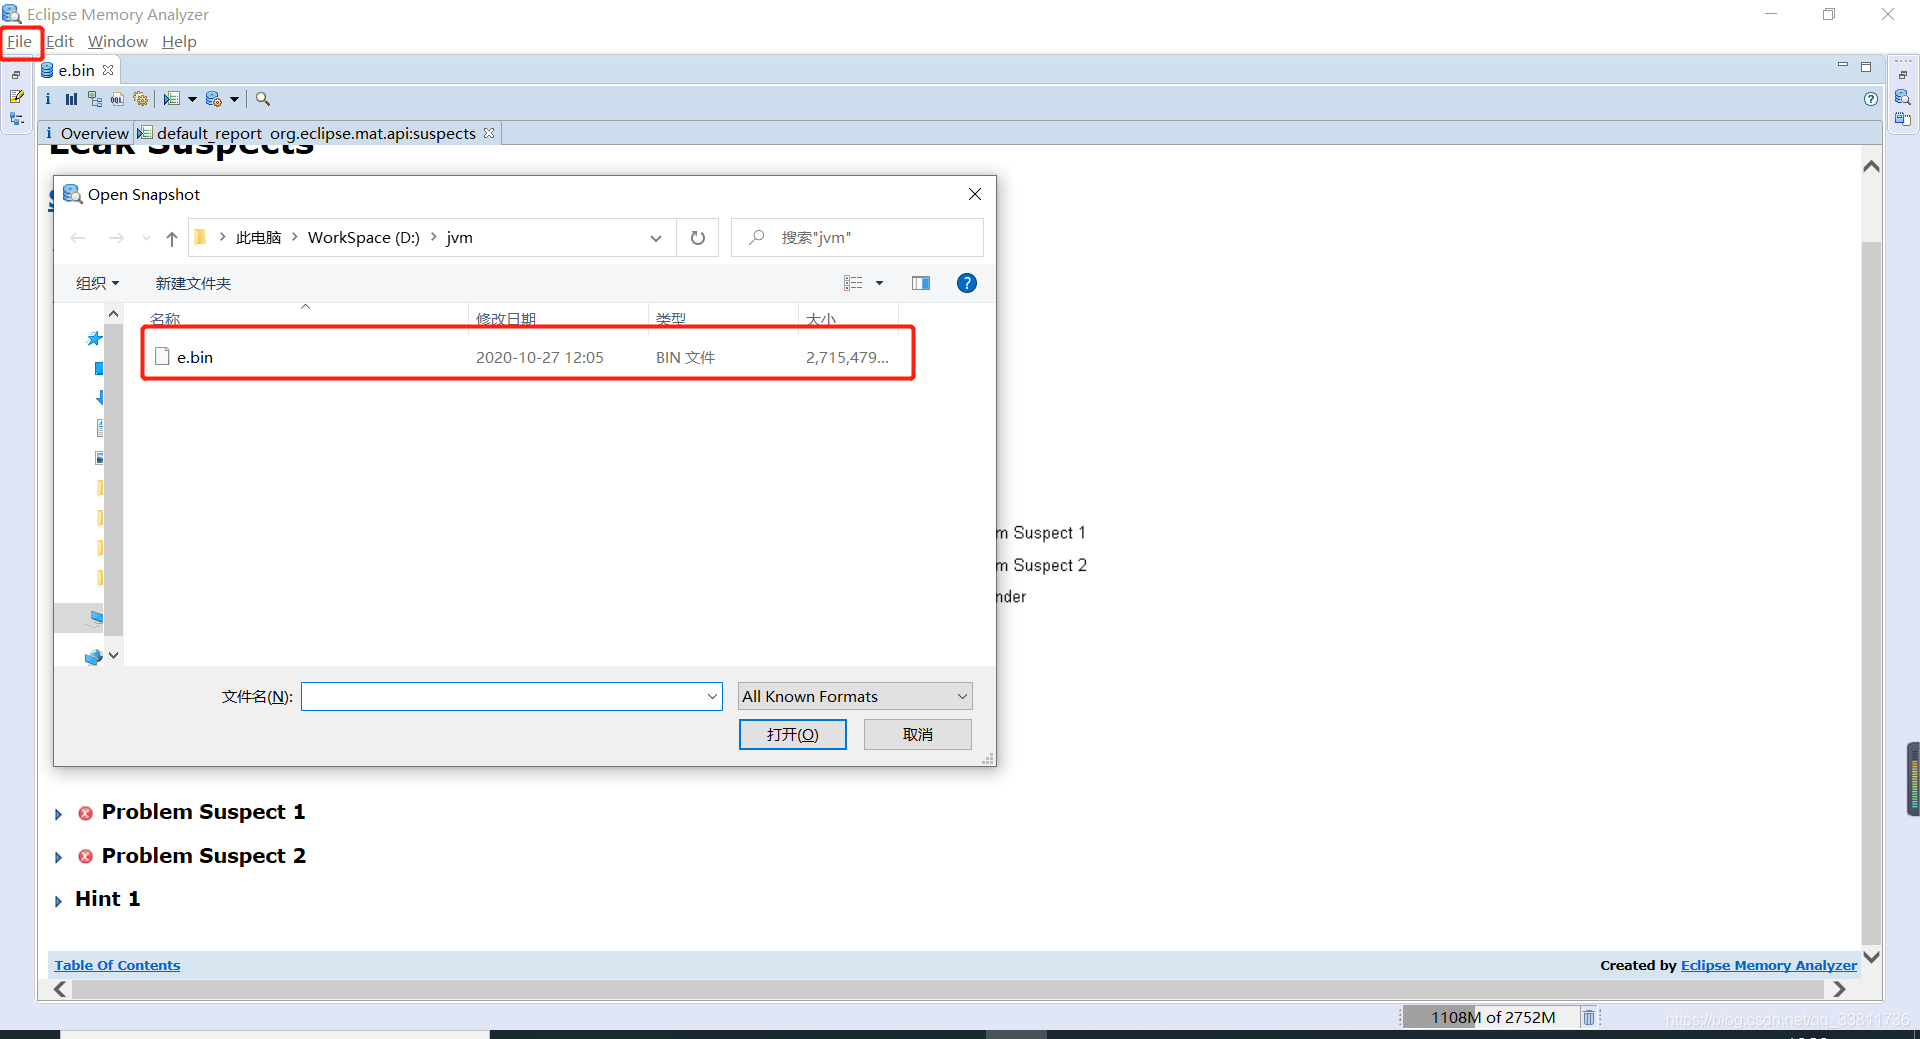Screen dimensions: 1920x1039
Task: Expand Problem Suspect 2 section
Action: (59, 858)
